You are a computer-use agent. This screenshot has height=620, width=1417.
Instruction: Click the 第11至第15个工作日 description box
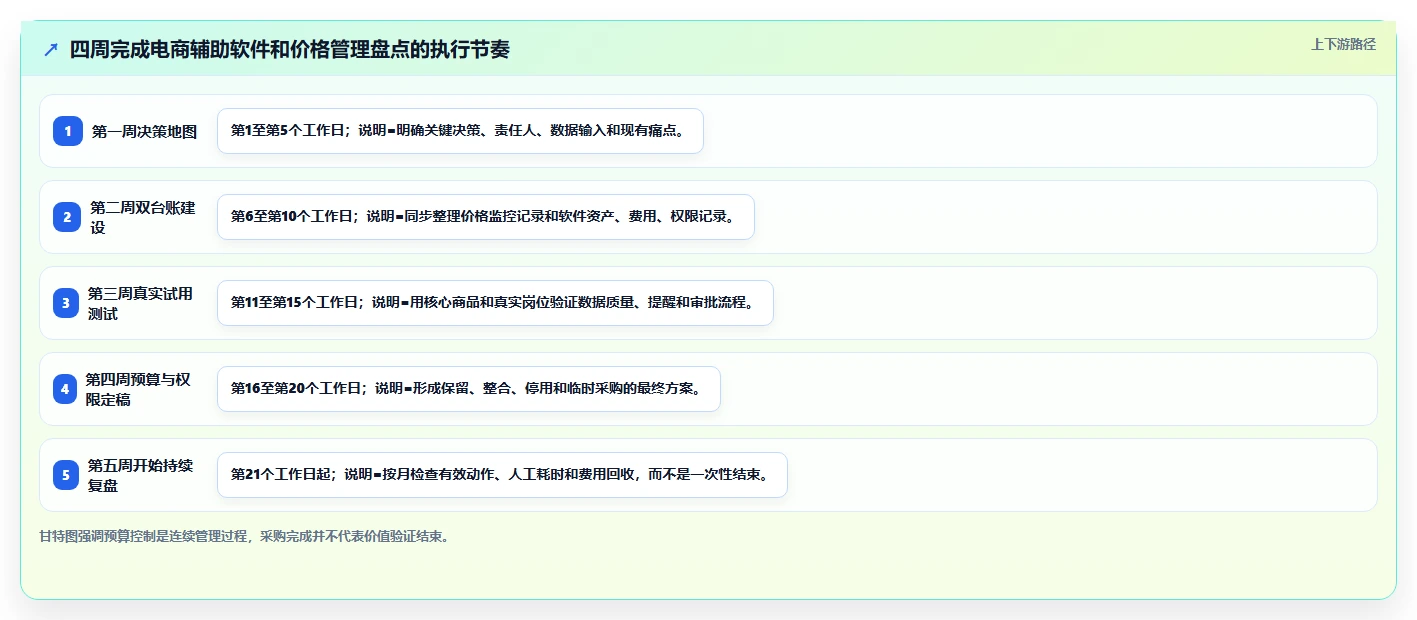495,303
